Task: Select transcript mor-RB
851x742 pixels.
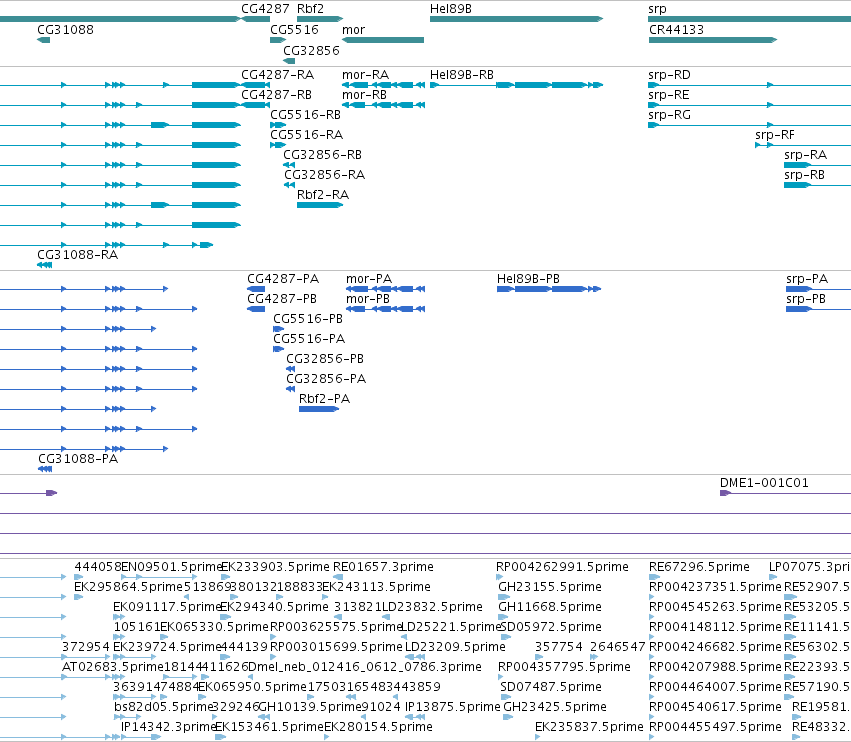Action: [364, 94]
